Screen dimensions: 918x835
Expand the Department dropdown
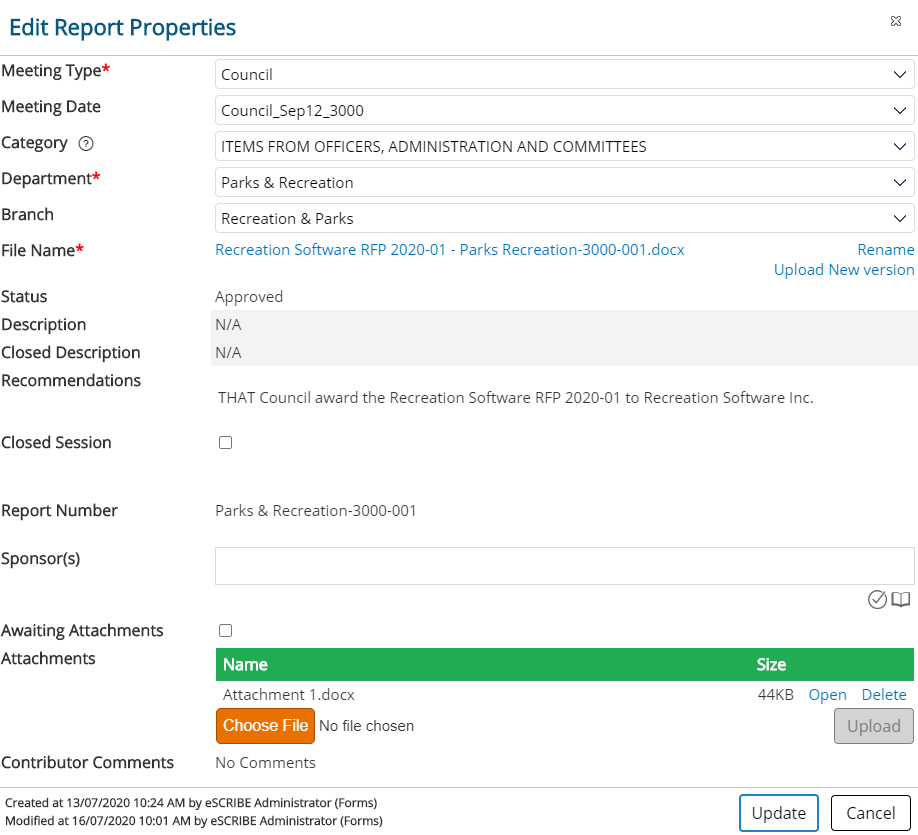click(564, 183)
